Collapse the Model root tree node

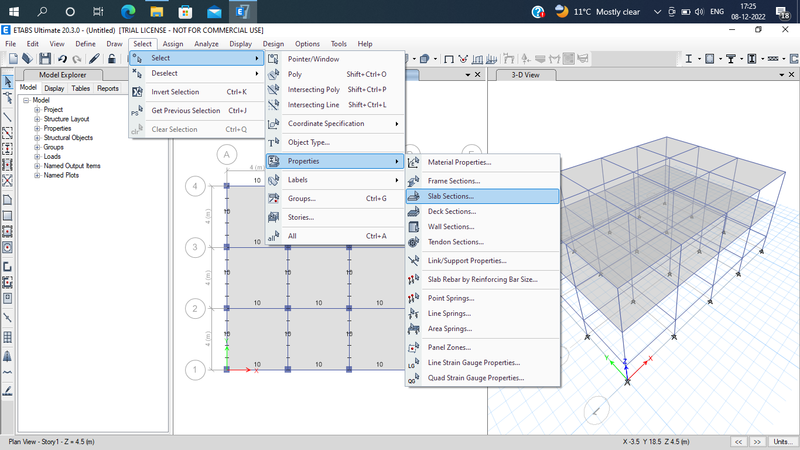tap(26, 101)
